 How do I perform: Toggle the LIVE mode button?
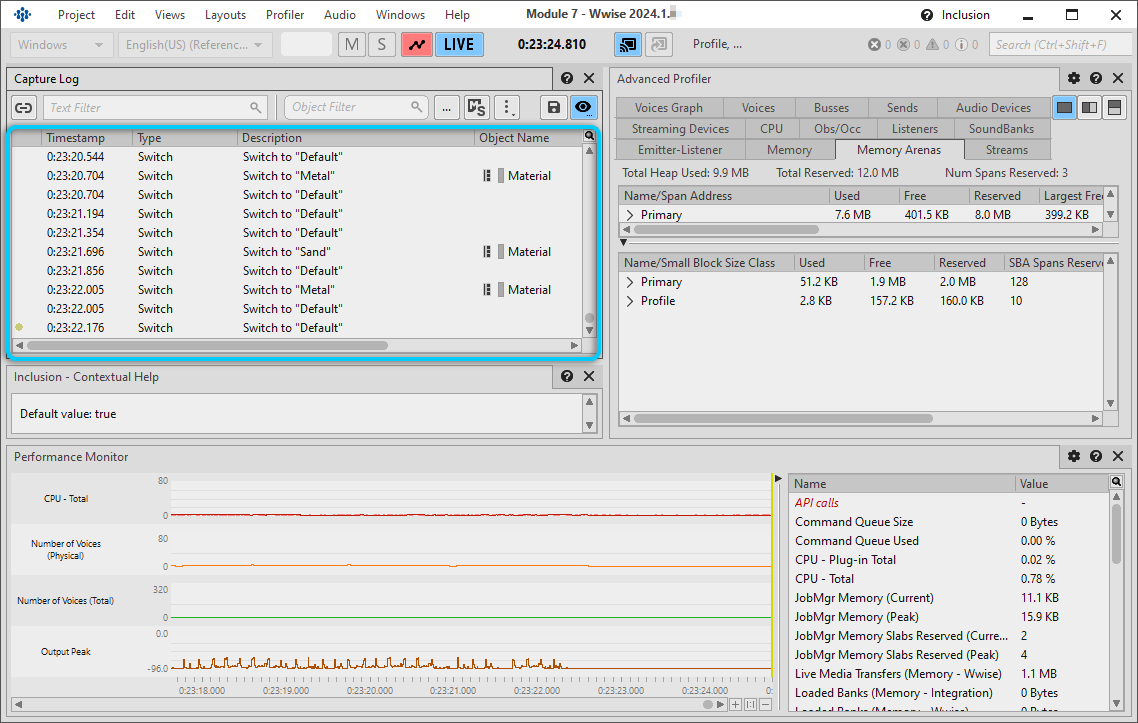pos(459,45)
